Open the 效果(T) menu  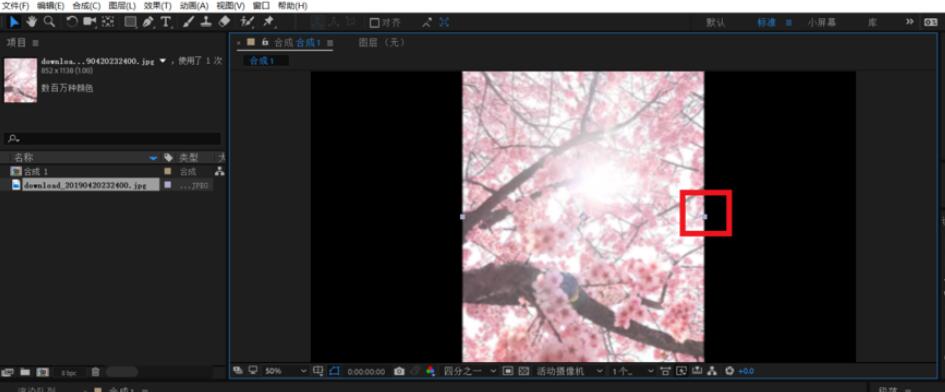[x=158, y=5]
